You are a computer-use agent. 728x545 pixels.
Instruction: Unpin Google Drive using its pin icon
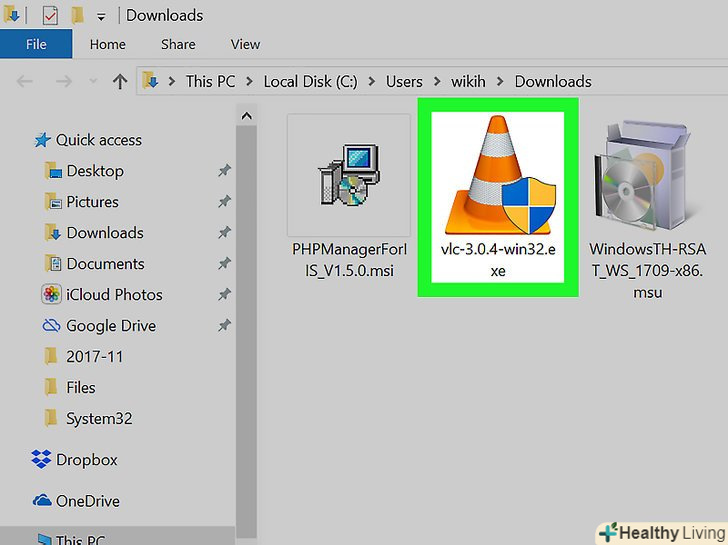coord(224,326)
